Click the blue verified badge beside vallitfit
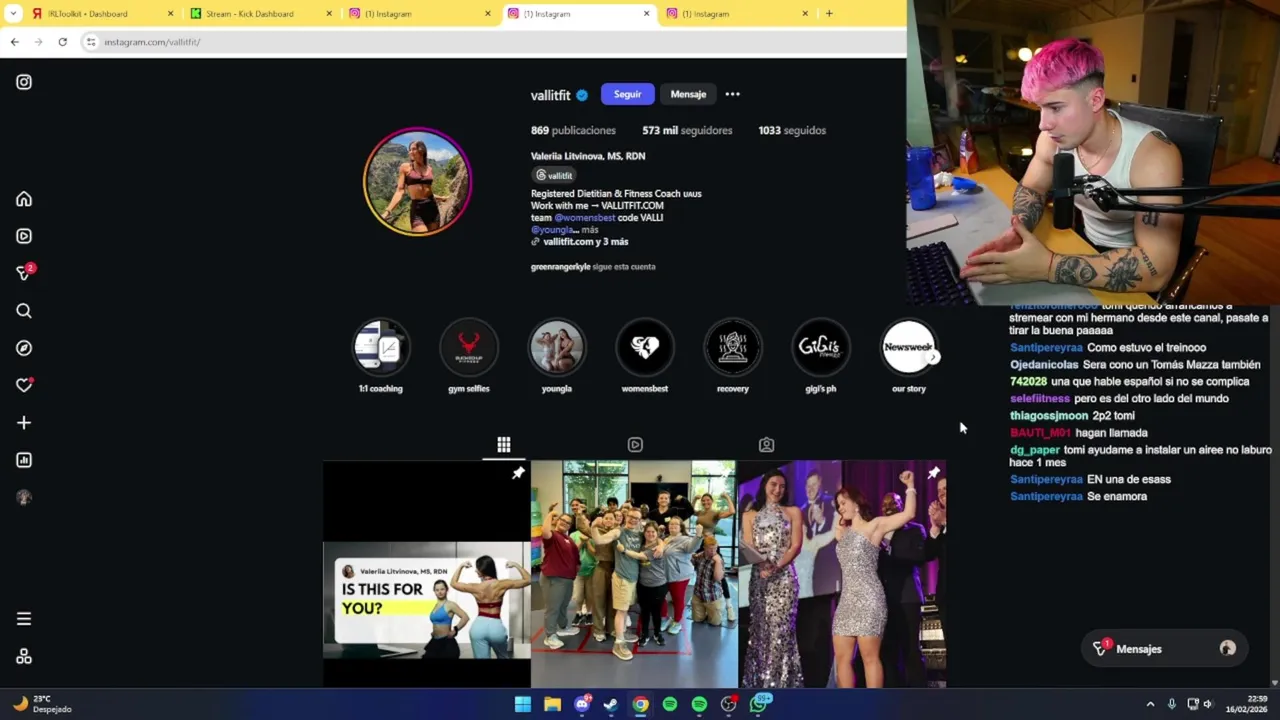Screen dimensions: 1280x720 click(582, 95)
